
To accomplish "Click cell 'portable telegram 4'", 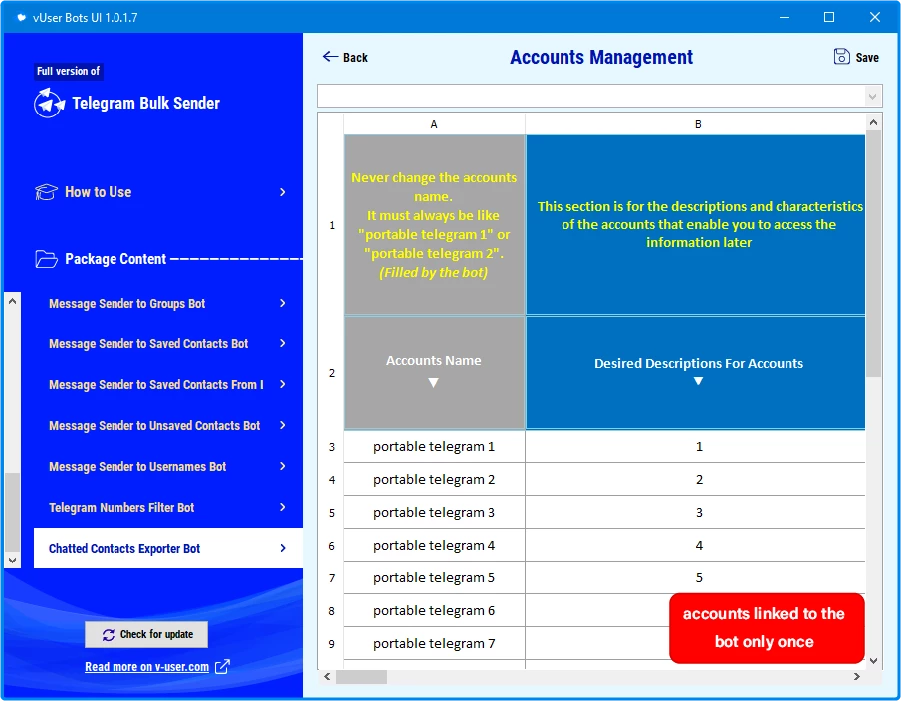I will tap(434, 545).
